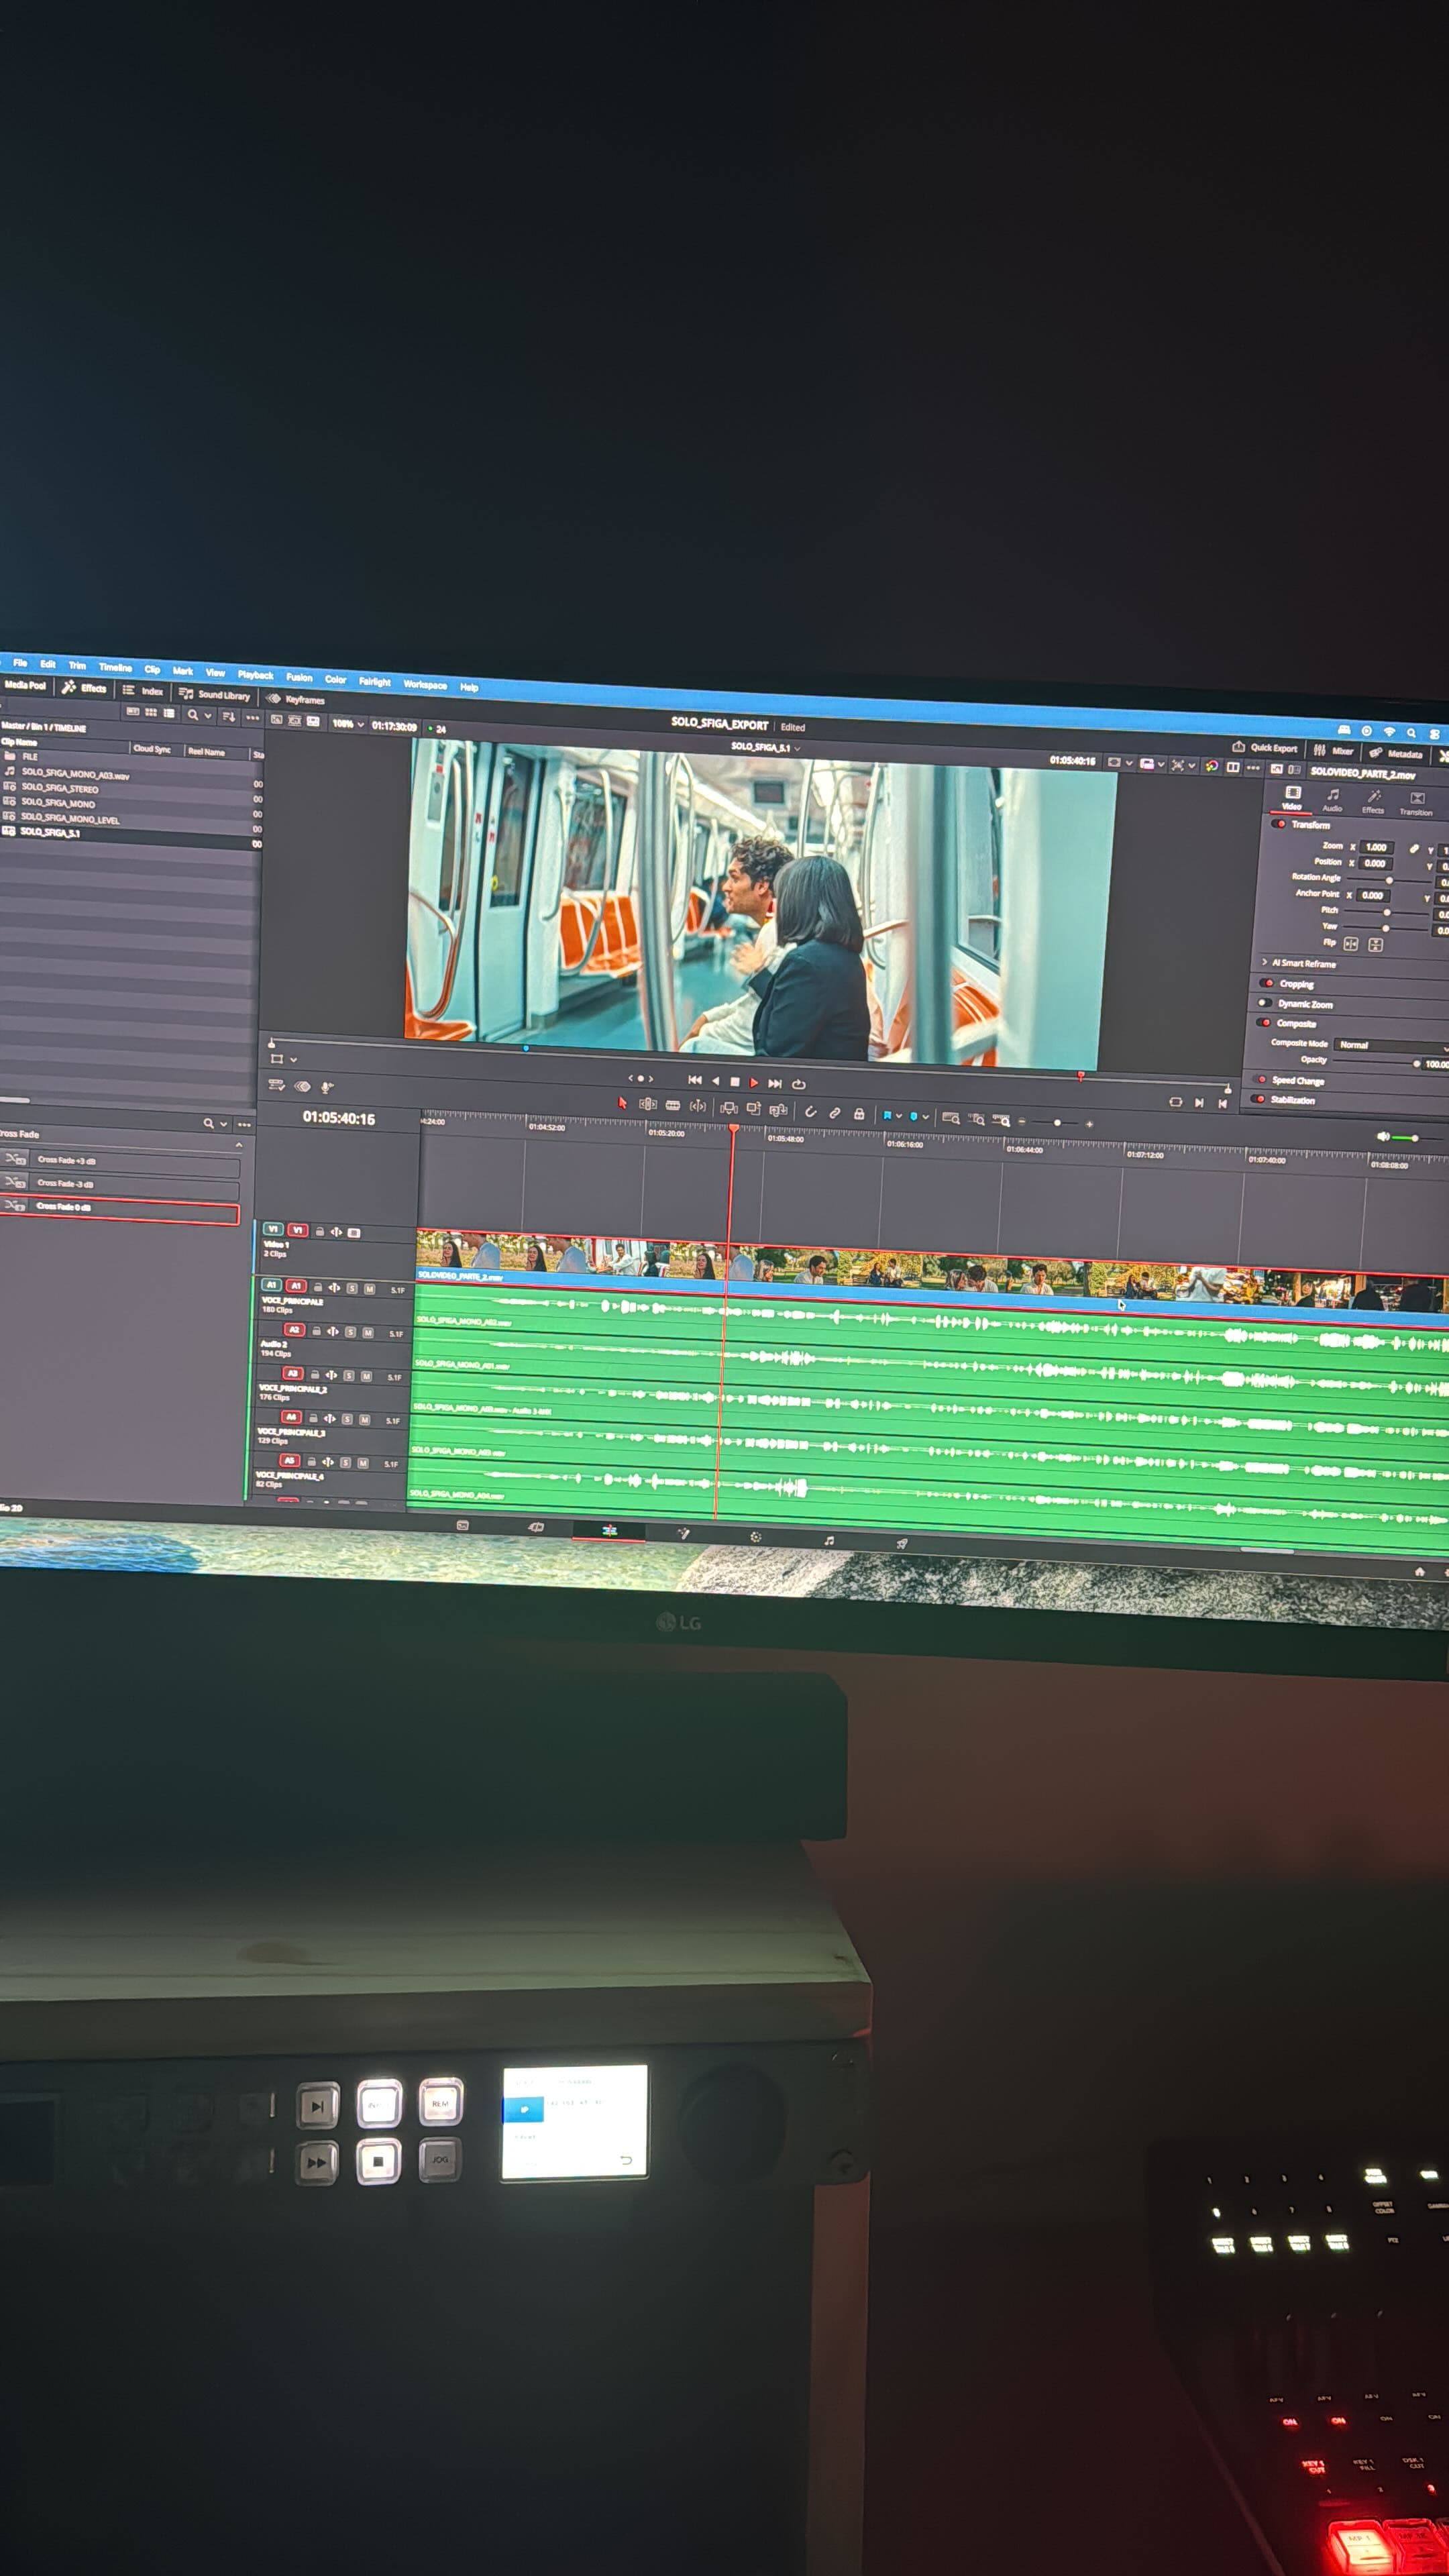Switch to Inspector Audio tab
1449x2576 pixels.
pyautogui.click(x=1332, y=800)
